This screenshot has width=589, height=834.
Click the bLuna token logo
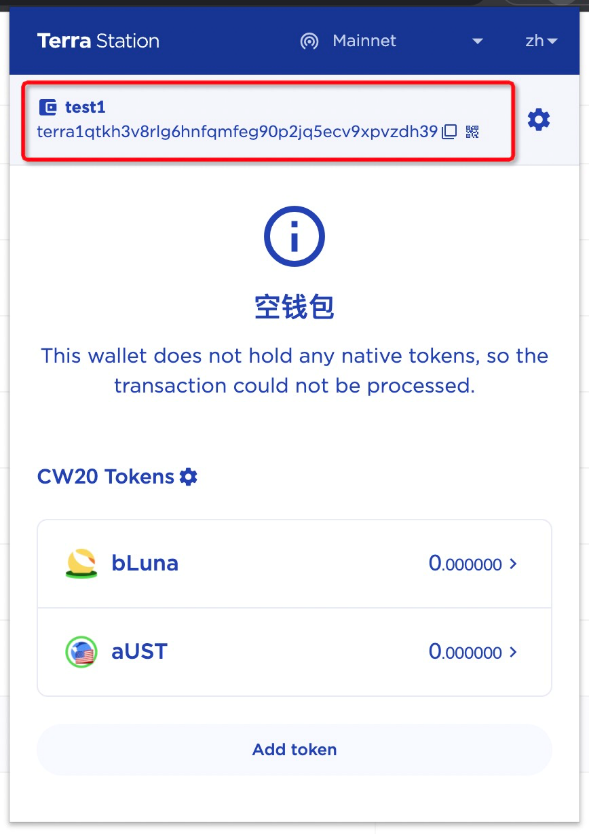coord(81,563)
